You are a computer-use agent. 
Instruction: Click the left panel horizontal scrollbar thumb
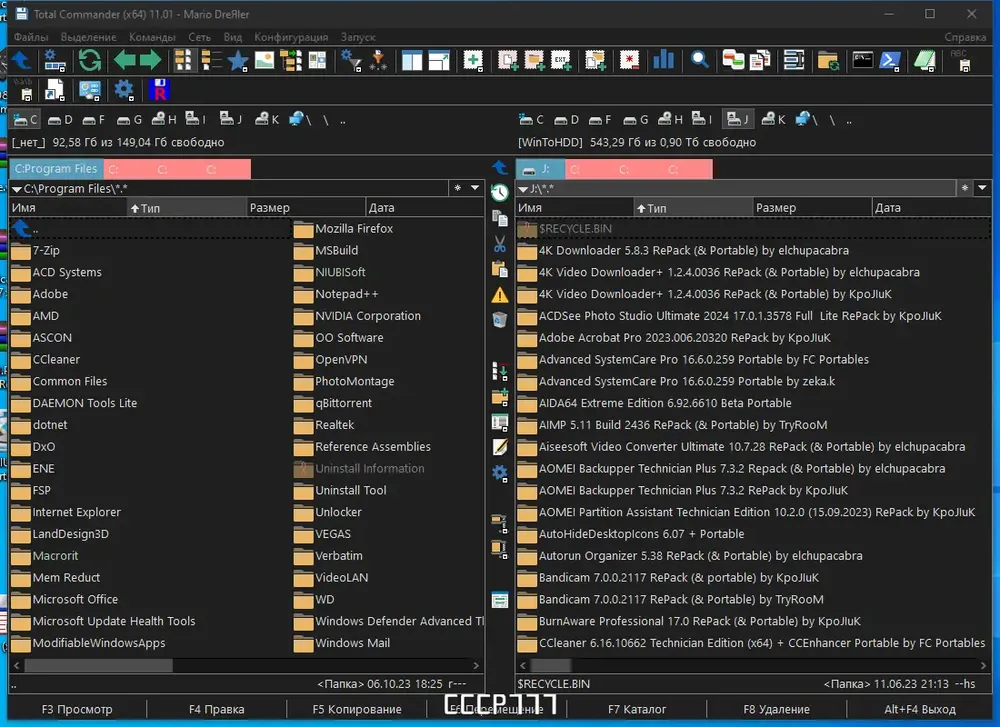click(98, 665)
